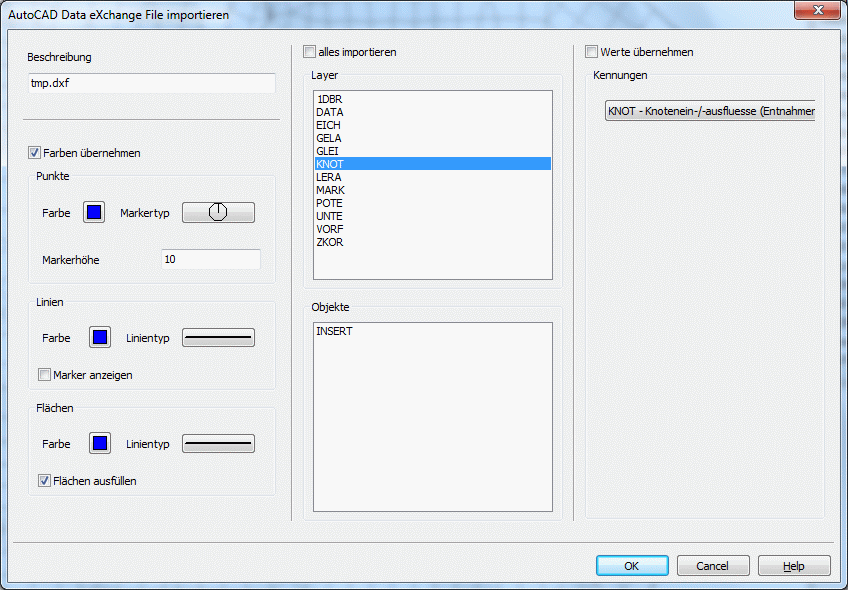Open the Flächen Farbe color swatch
848x590 pixels.
pos(100,444)
